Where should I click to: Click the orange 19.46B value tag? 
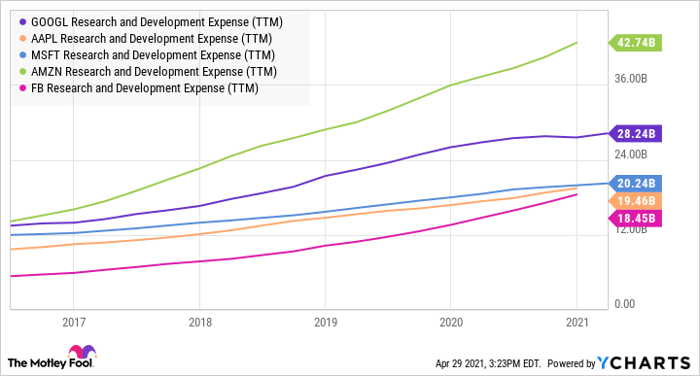(x=635, y=201)
